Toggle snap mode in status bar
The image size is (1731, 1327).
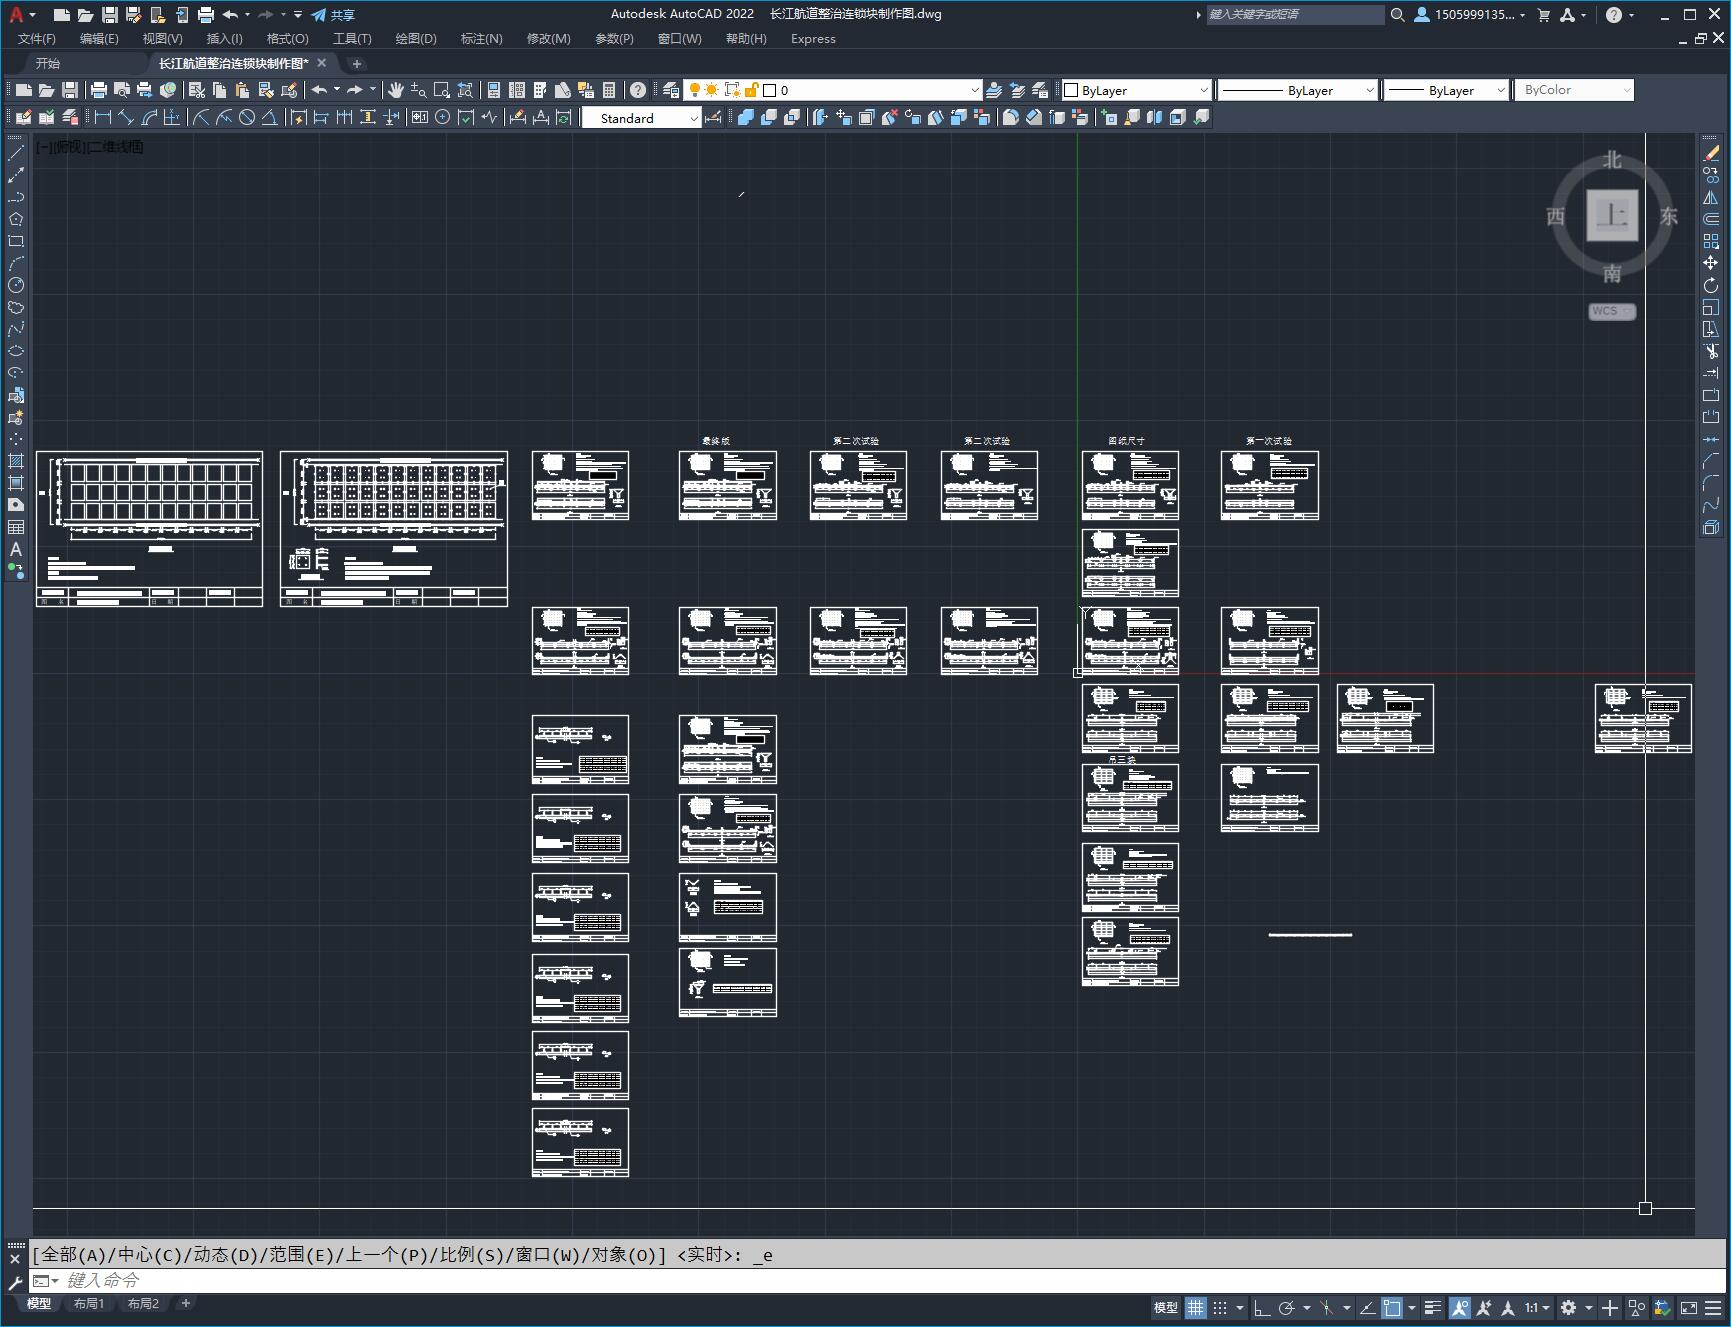[x=1220, y=1307]
